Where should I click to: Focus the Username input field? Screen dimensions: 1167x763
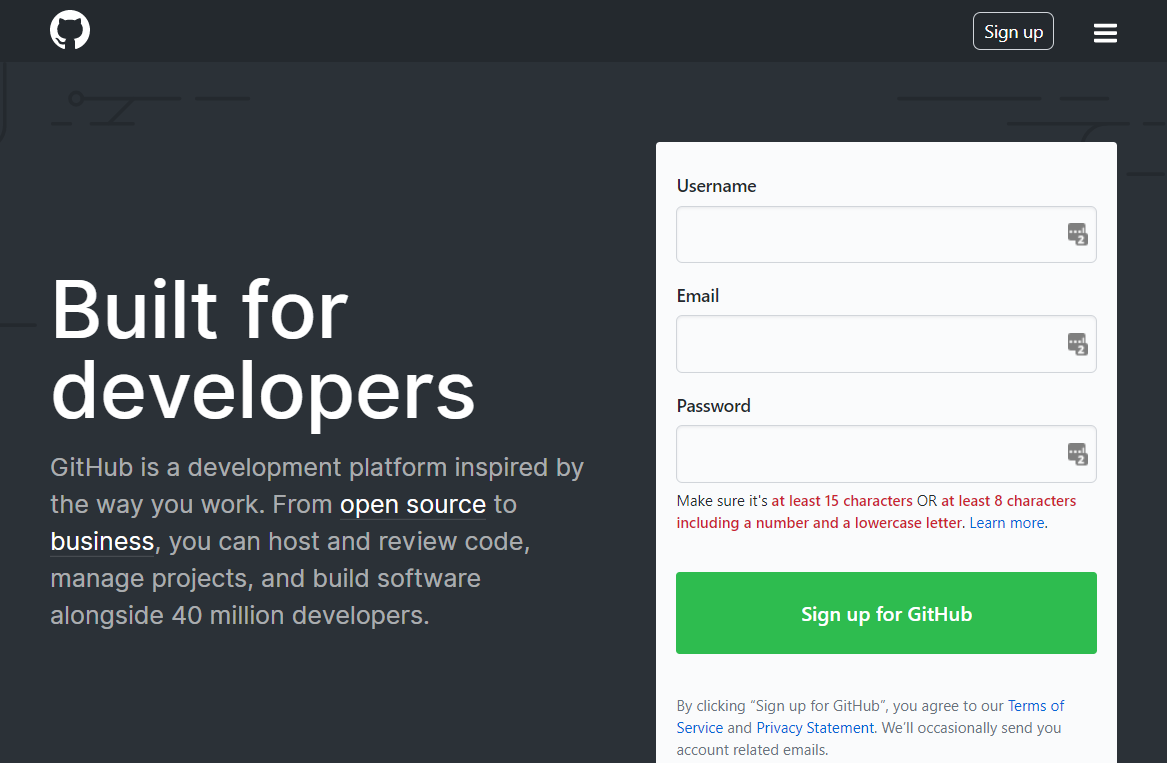pos(886,234)
